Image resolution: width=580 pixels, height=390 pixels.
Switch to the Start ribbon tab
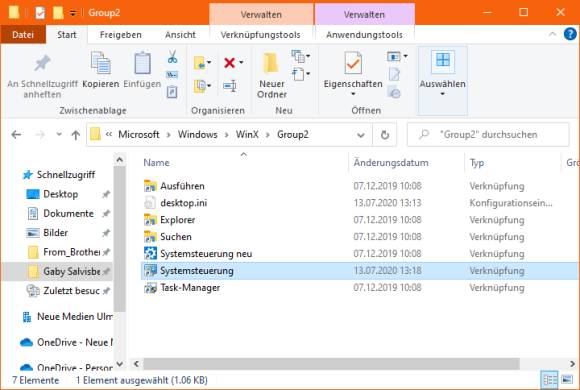click(67, 35)
